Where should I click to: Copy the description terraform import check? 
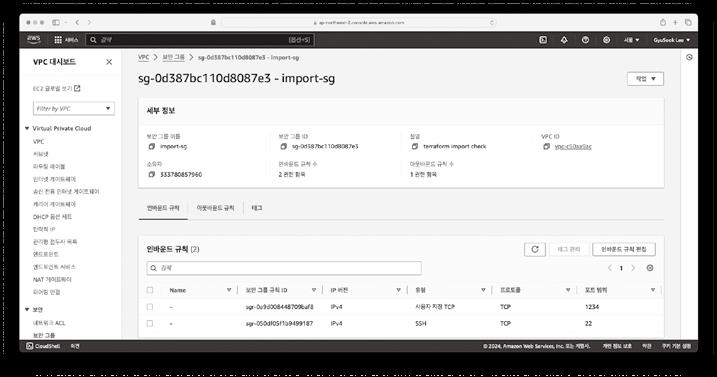[x=415, y=146]
